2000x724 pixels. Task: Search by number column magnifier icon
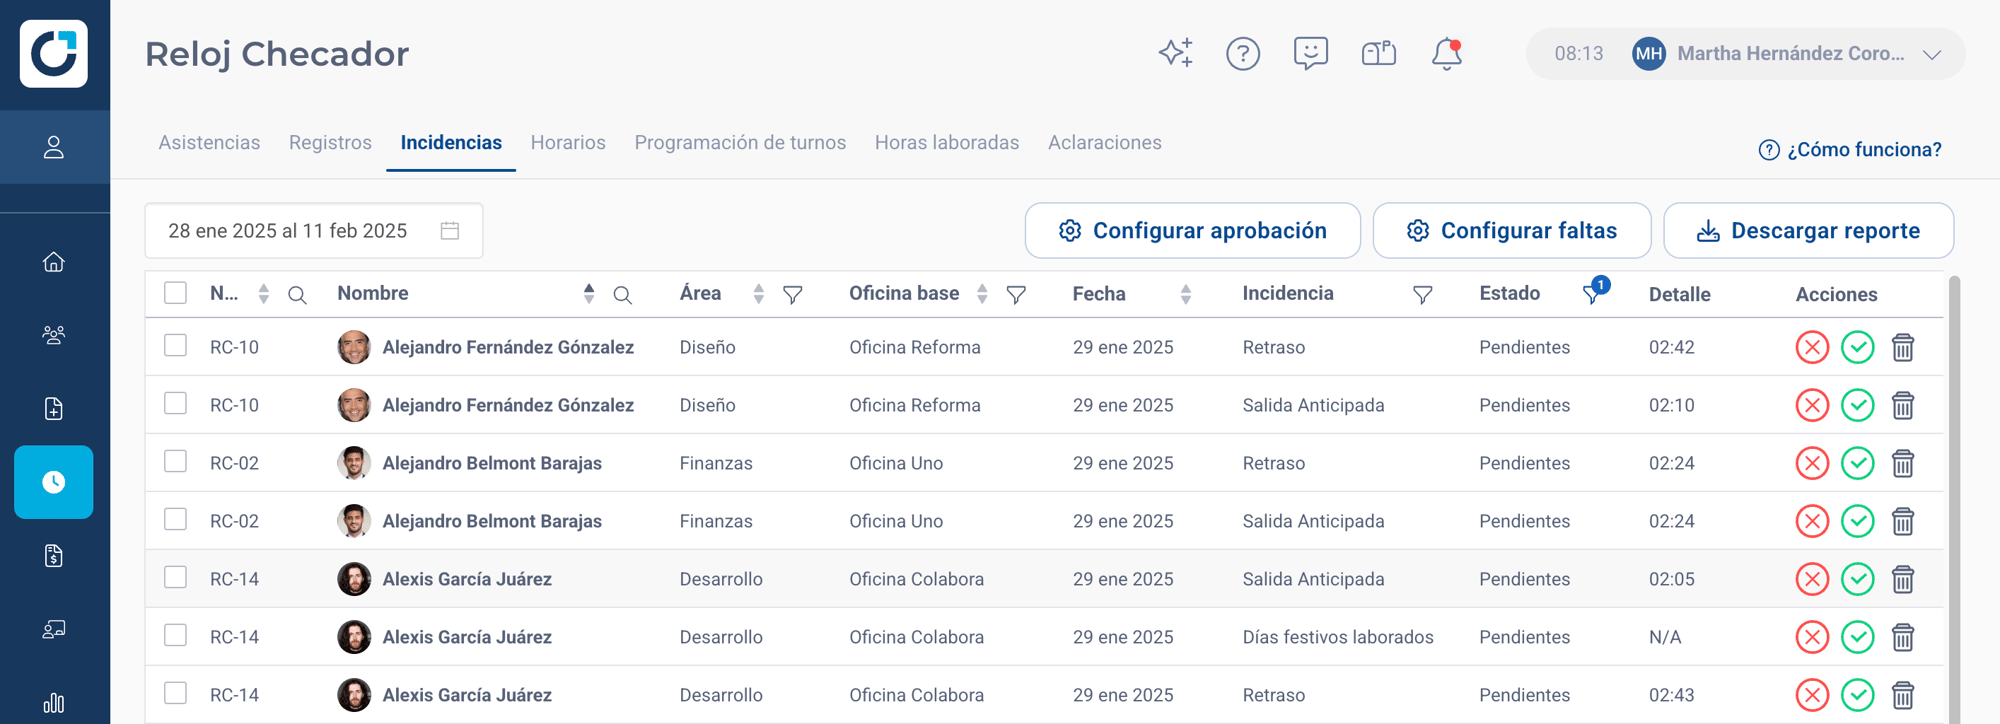(297, 295)
